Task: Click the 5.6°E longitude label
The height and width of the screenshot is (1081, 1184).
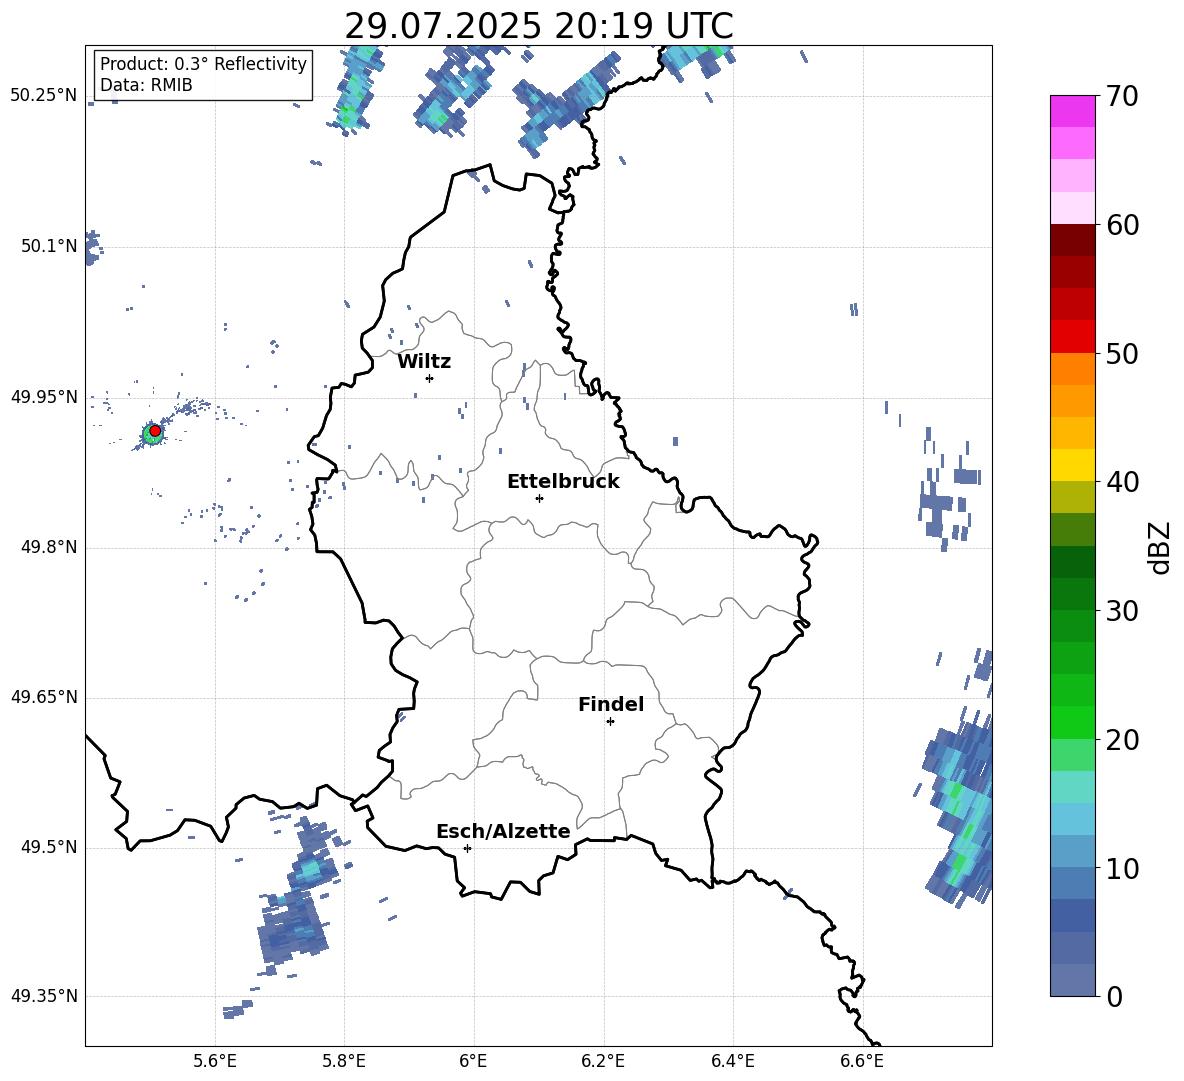Action: [x=215, y=1061]
